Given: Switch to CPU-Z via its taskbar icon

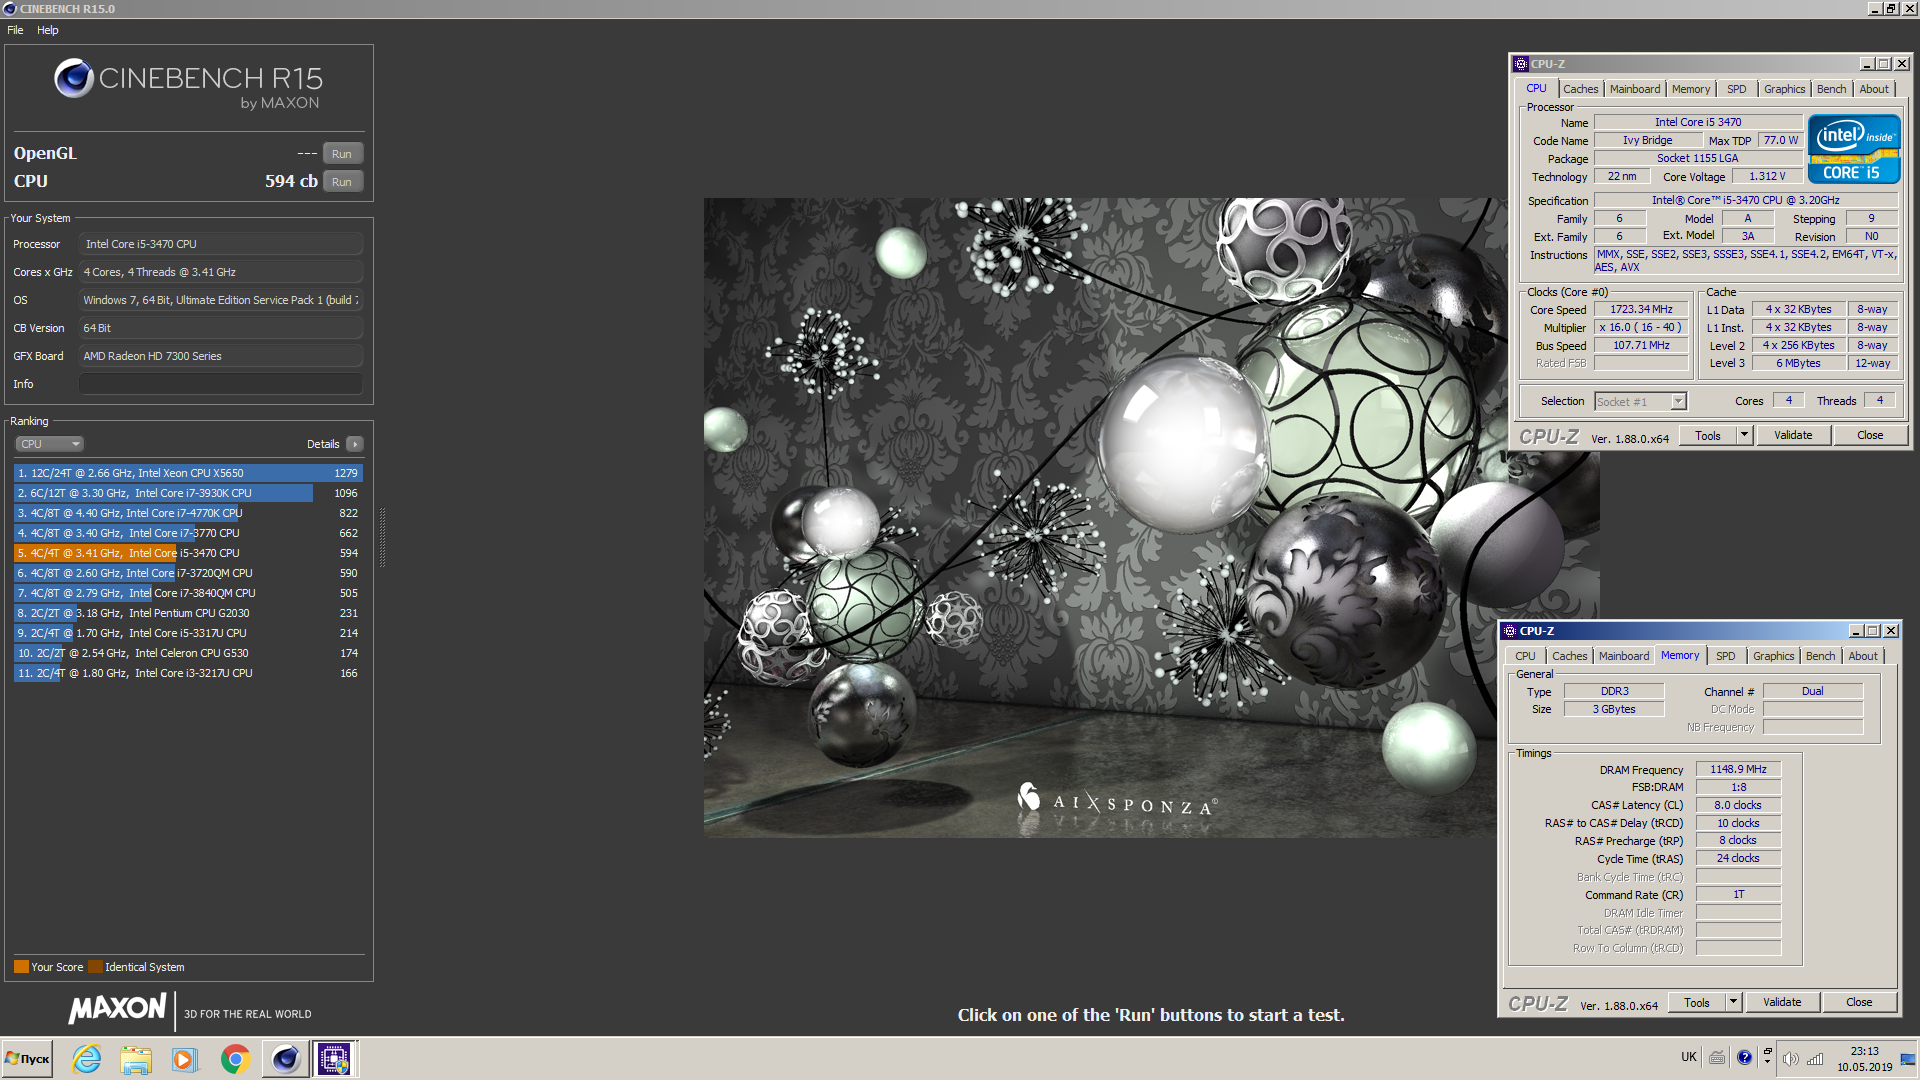Looking at the screenshot, I should tap(334, 1059).
